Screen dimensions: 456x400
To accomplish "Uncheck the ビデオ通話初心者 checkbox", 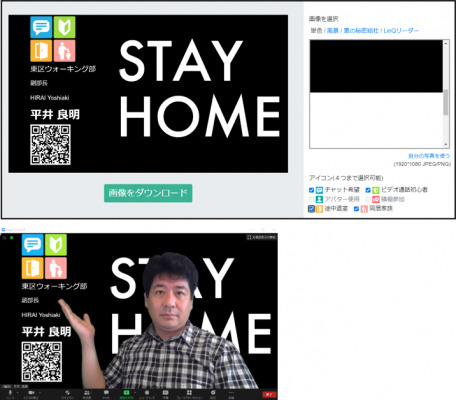I will 368,190.
